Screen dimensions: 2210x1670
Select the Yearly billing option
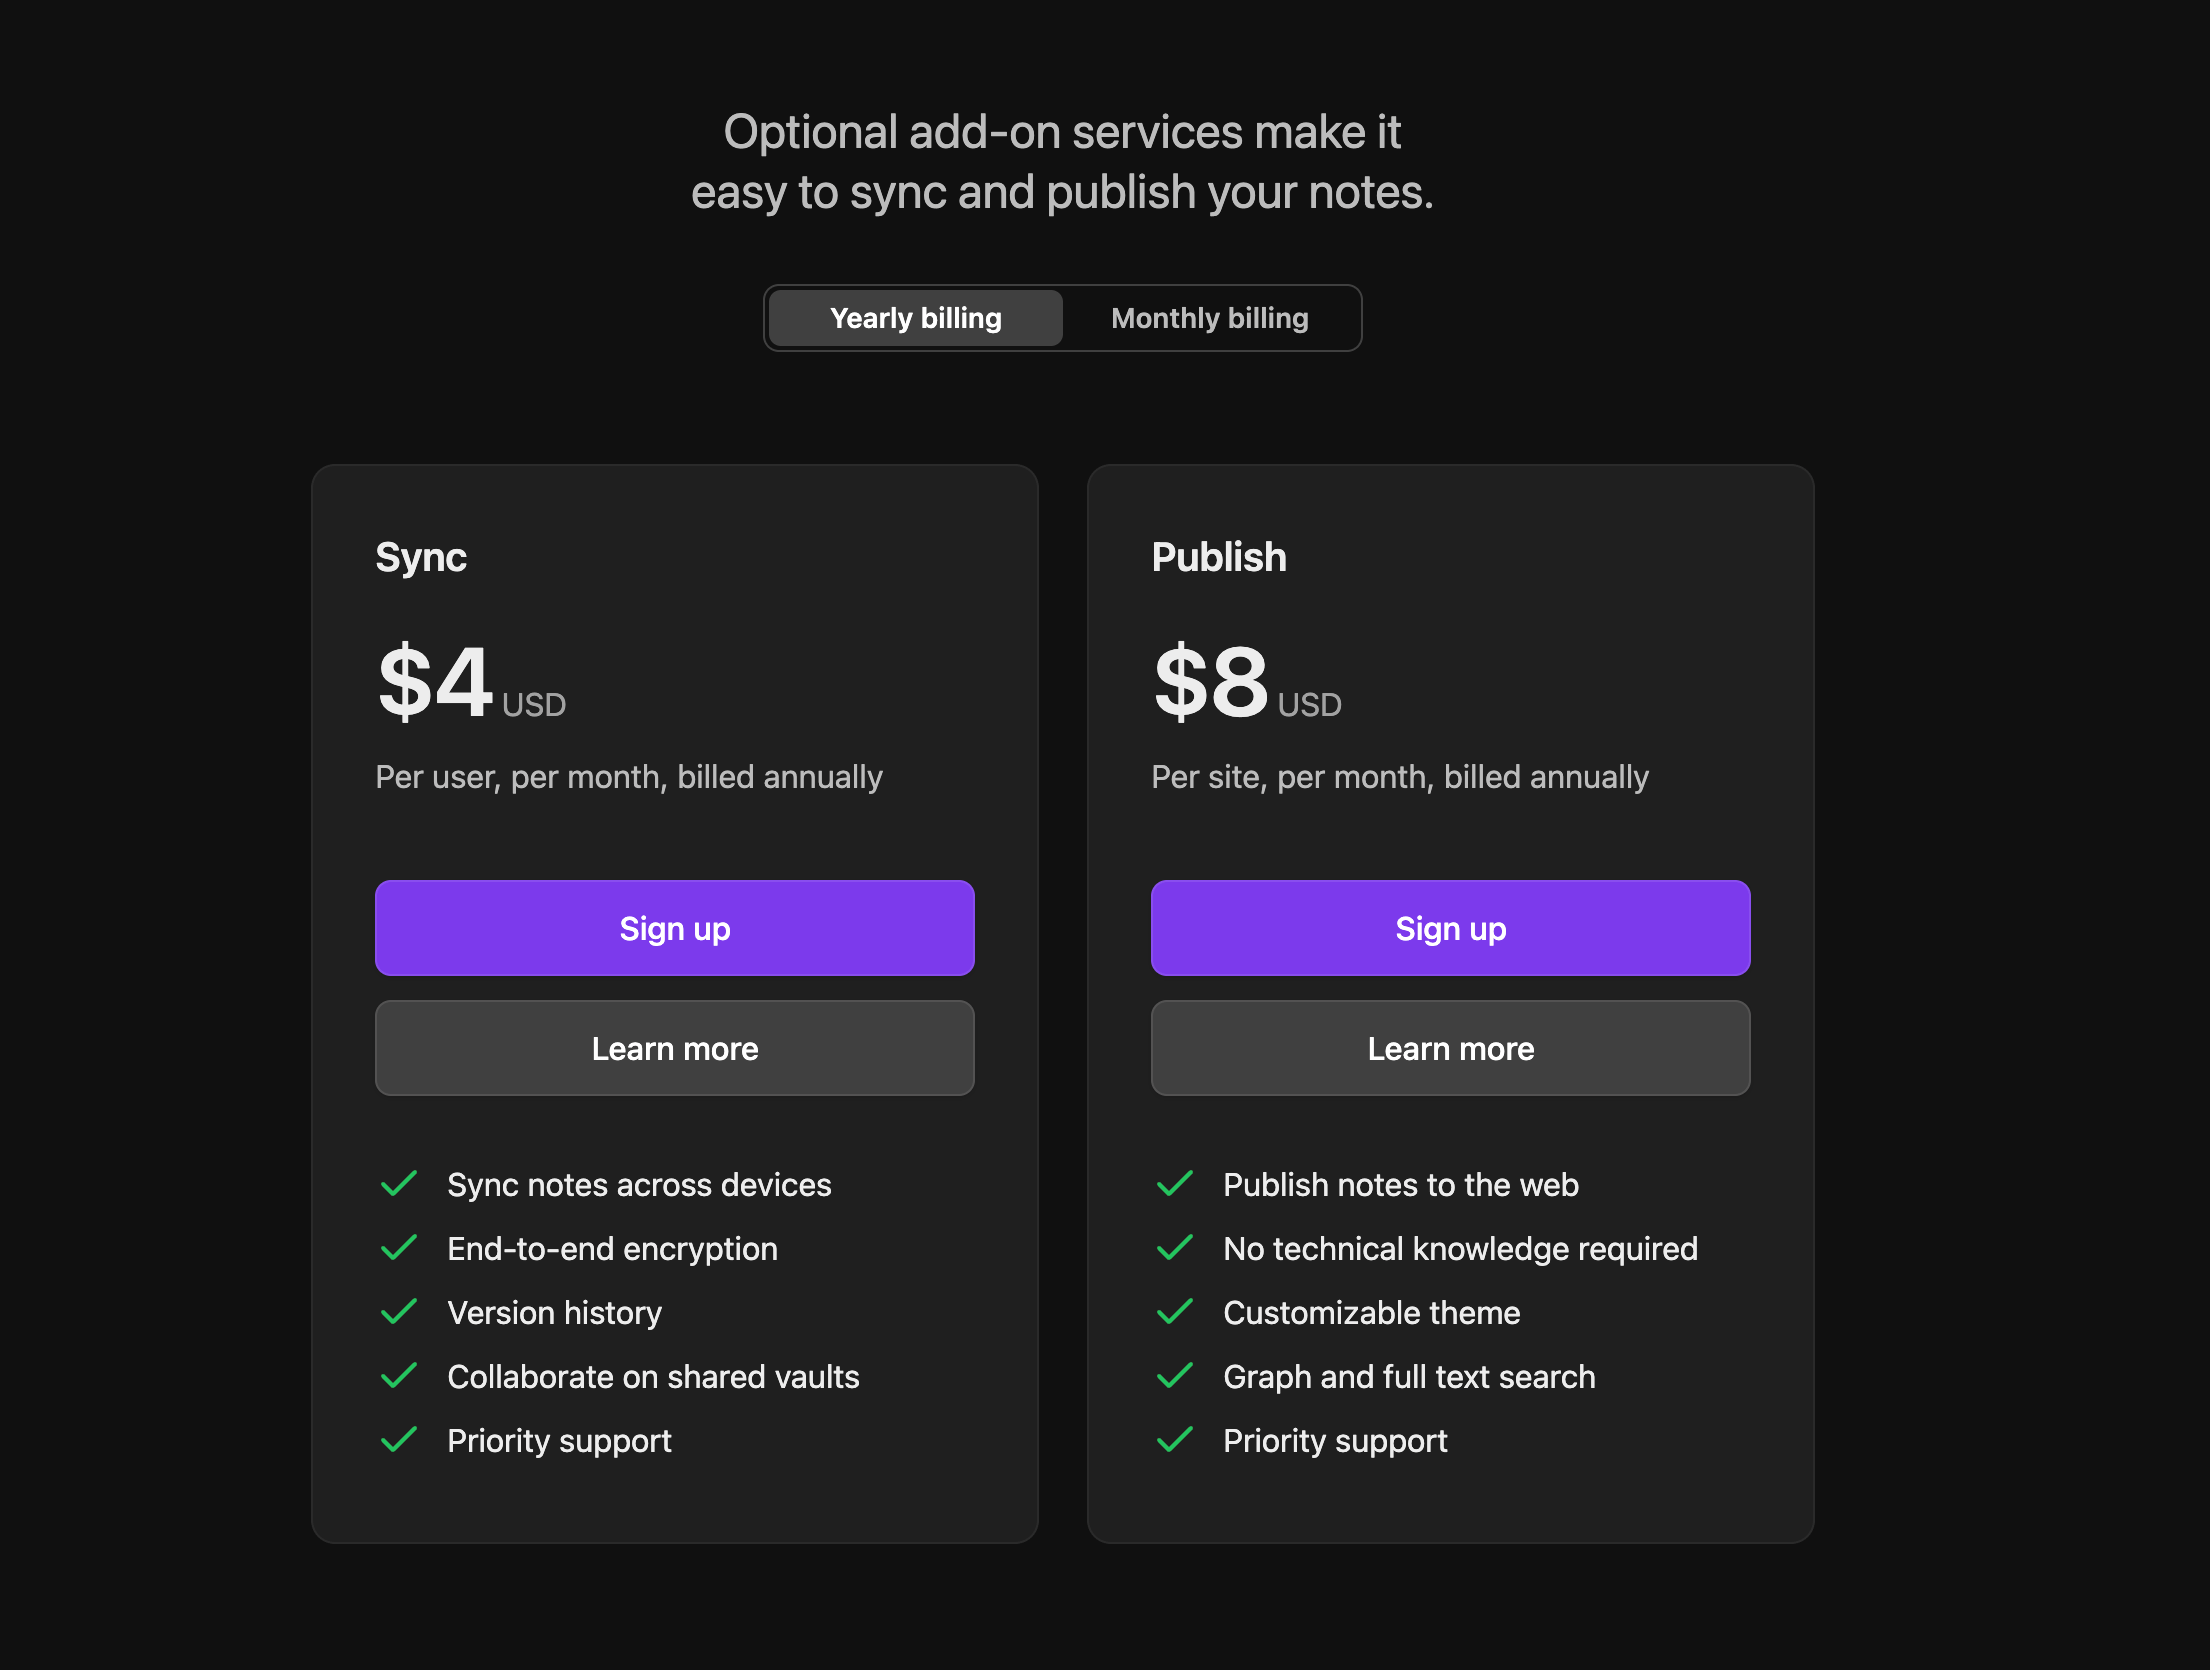[x=915, y=317]
